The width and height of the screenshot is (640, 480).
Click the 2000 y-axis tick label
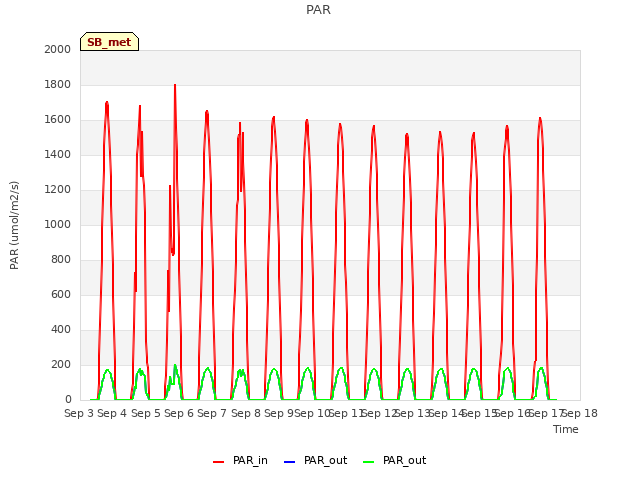pyautogui.click(x=58, y=49)
